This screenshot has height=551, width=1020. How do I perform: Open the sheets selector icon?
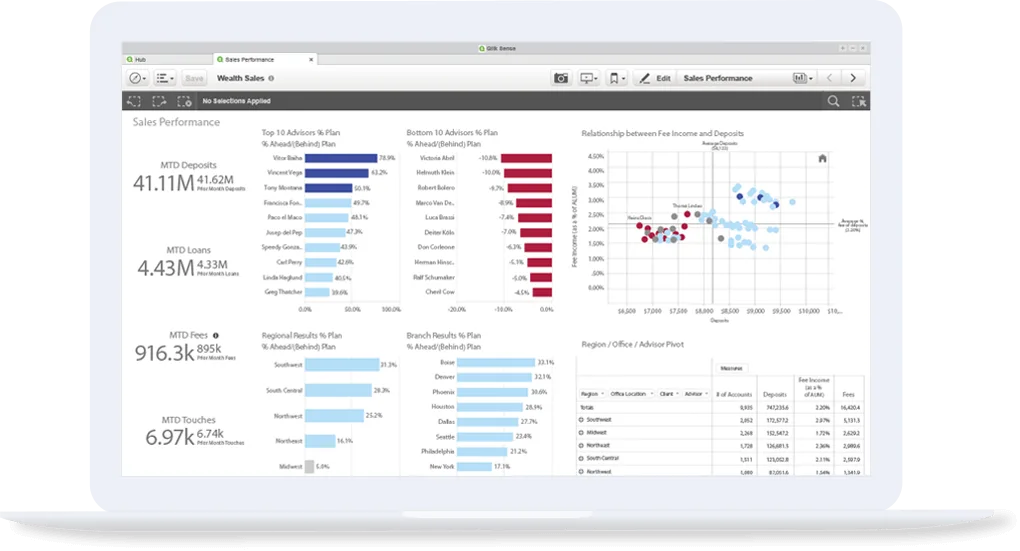pos(802,78)
